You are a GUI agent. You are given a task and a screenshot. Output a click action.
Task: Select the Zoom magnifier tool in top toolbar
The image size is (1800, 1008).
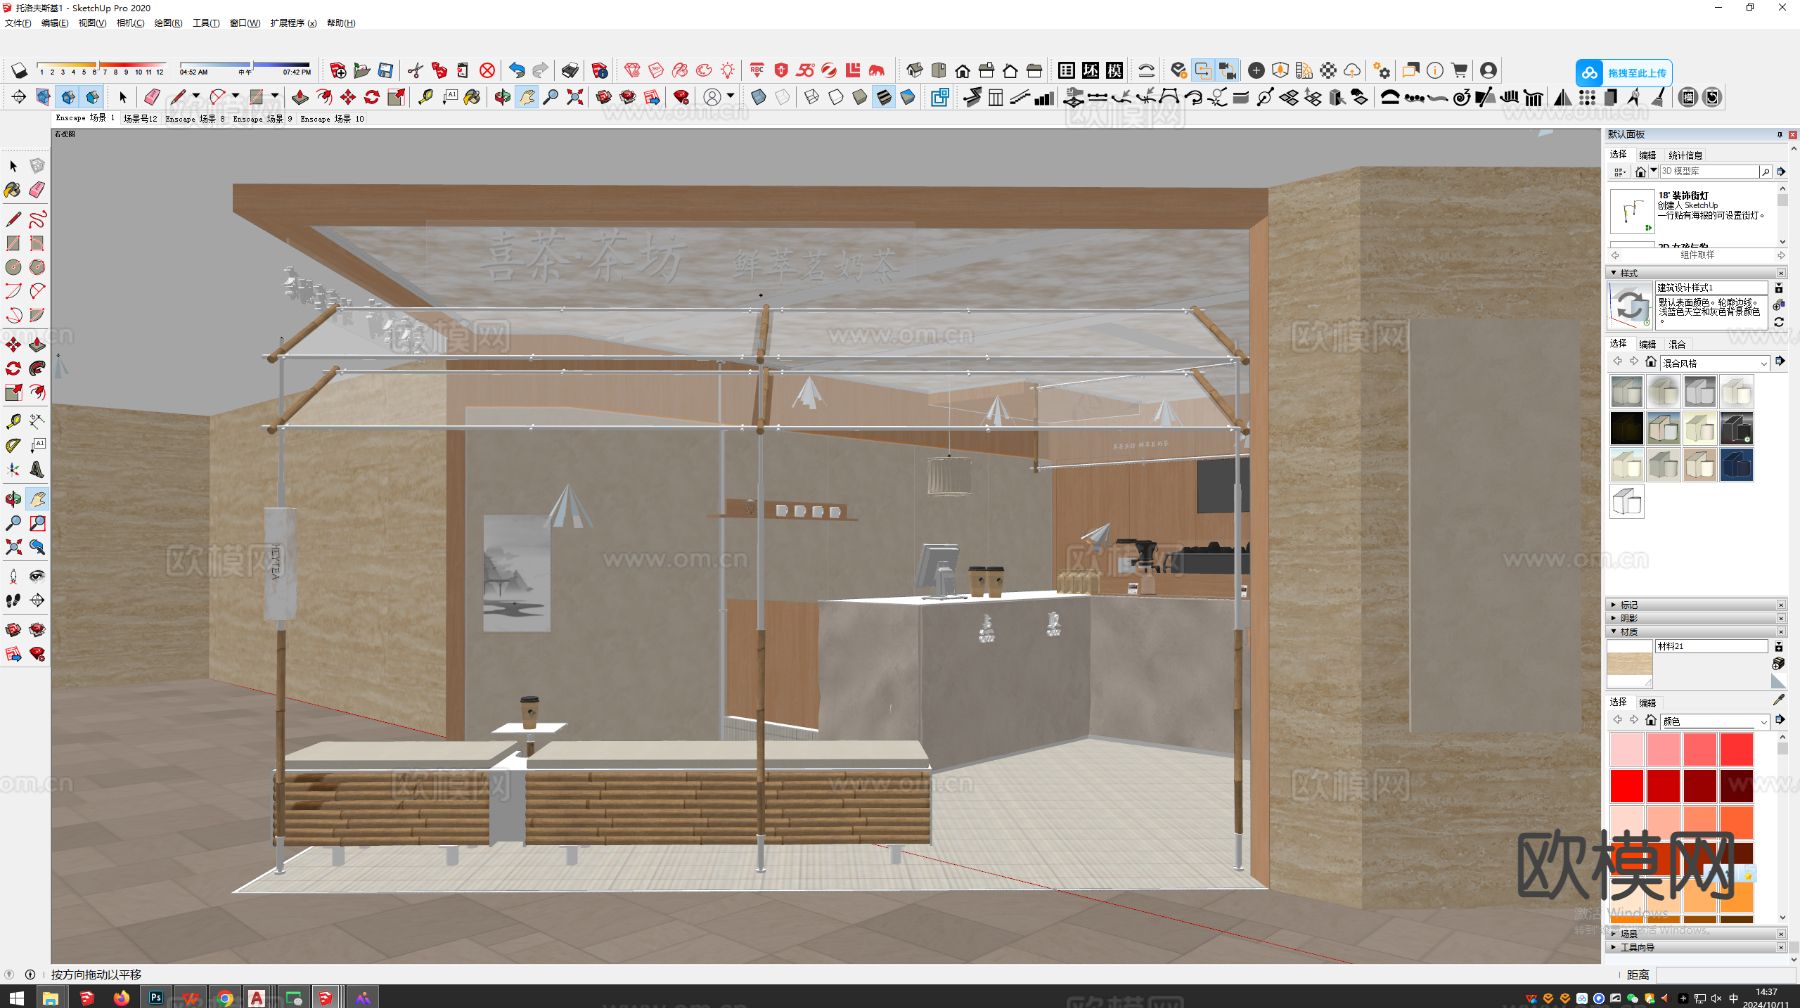click(x=551, y=97)
